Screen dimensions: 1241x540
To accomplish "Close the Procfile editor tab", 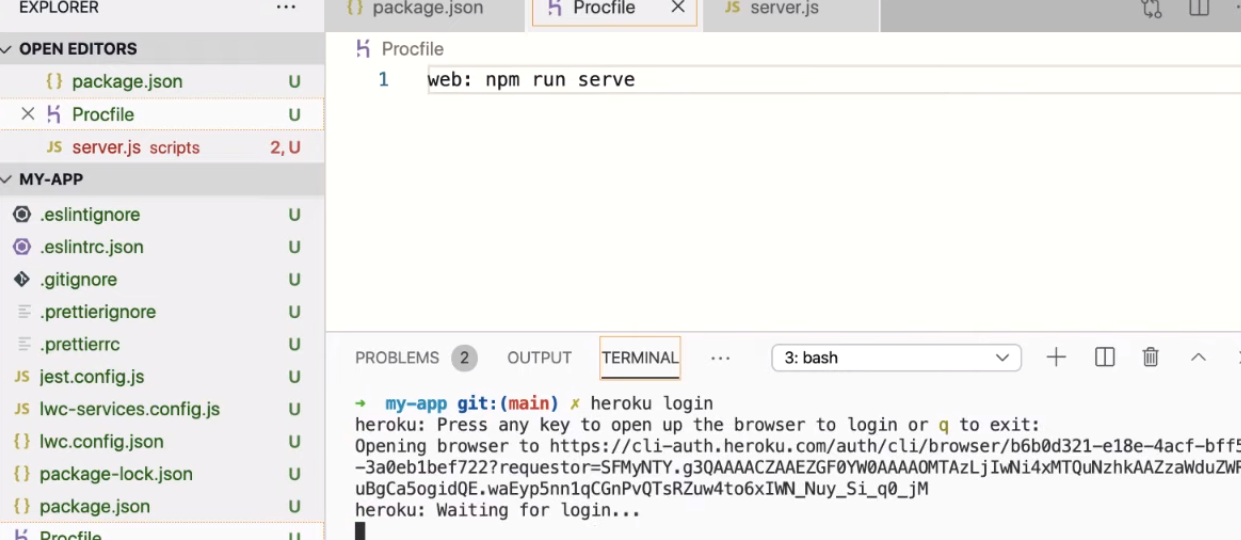I will tap(677, 8).
